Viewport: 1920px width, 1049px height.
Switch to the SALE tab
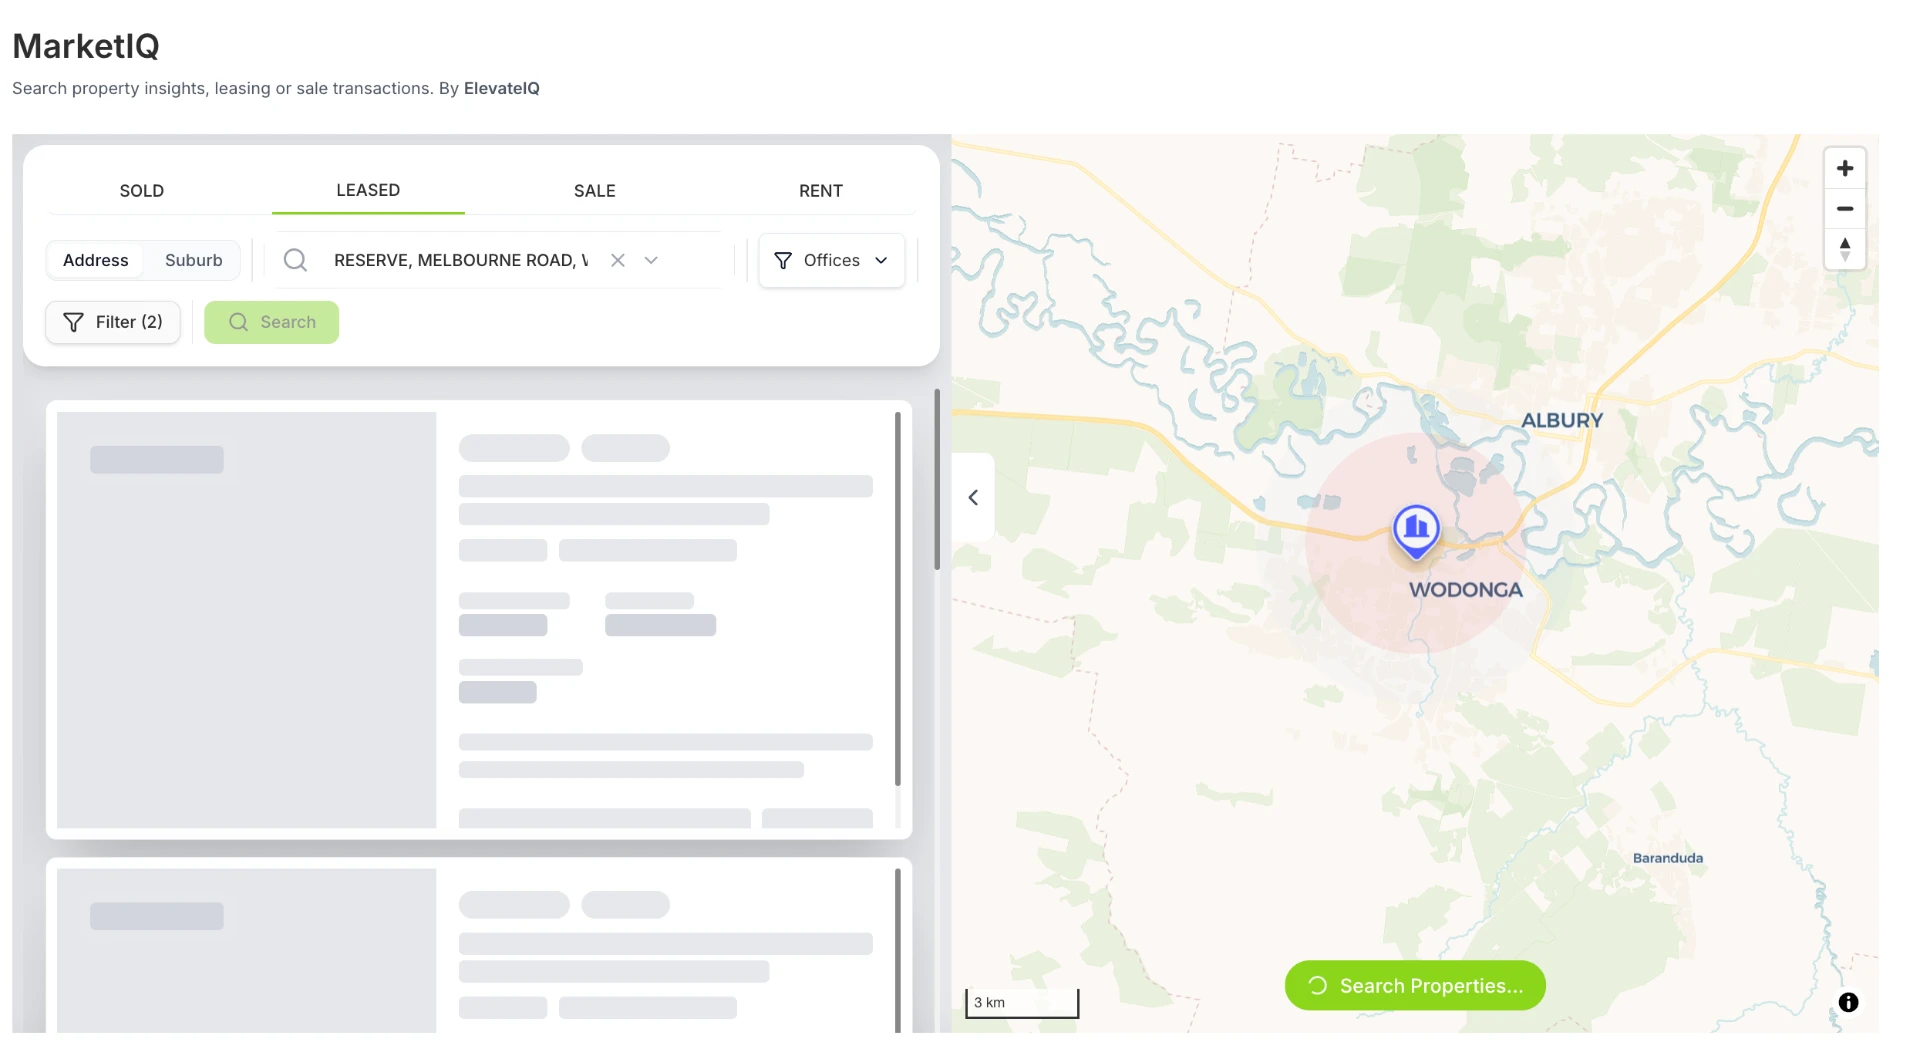coord(595,191)
